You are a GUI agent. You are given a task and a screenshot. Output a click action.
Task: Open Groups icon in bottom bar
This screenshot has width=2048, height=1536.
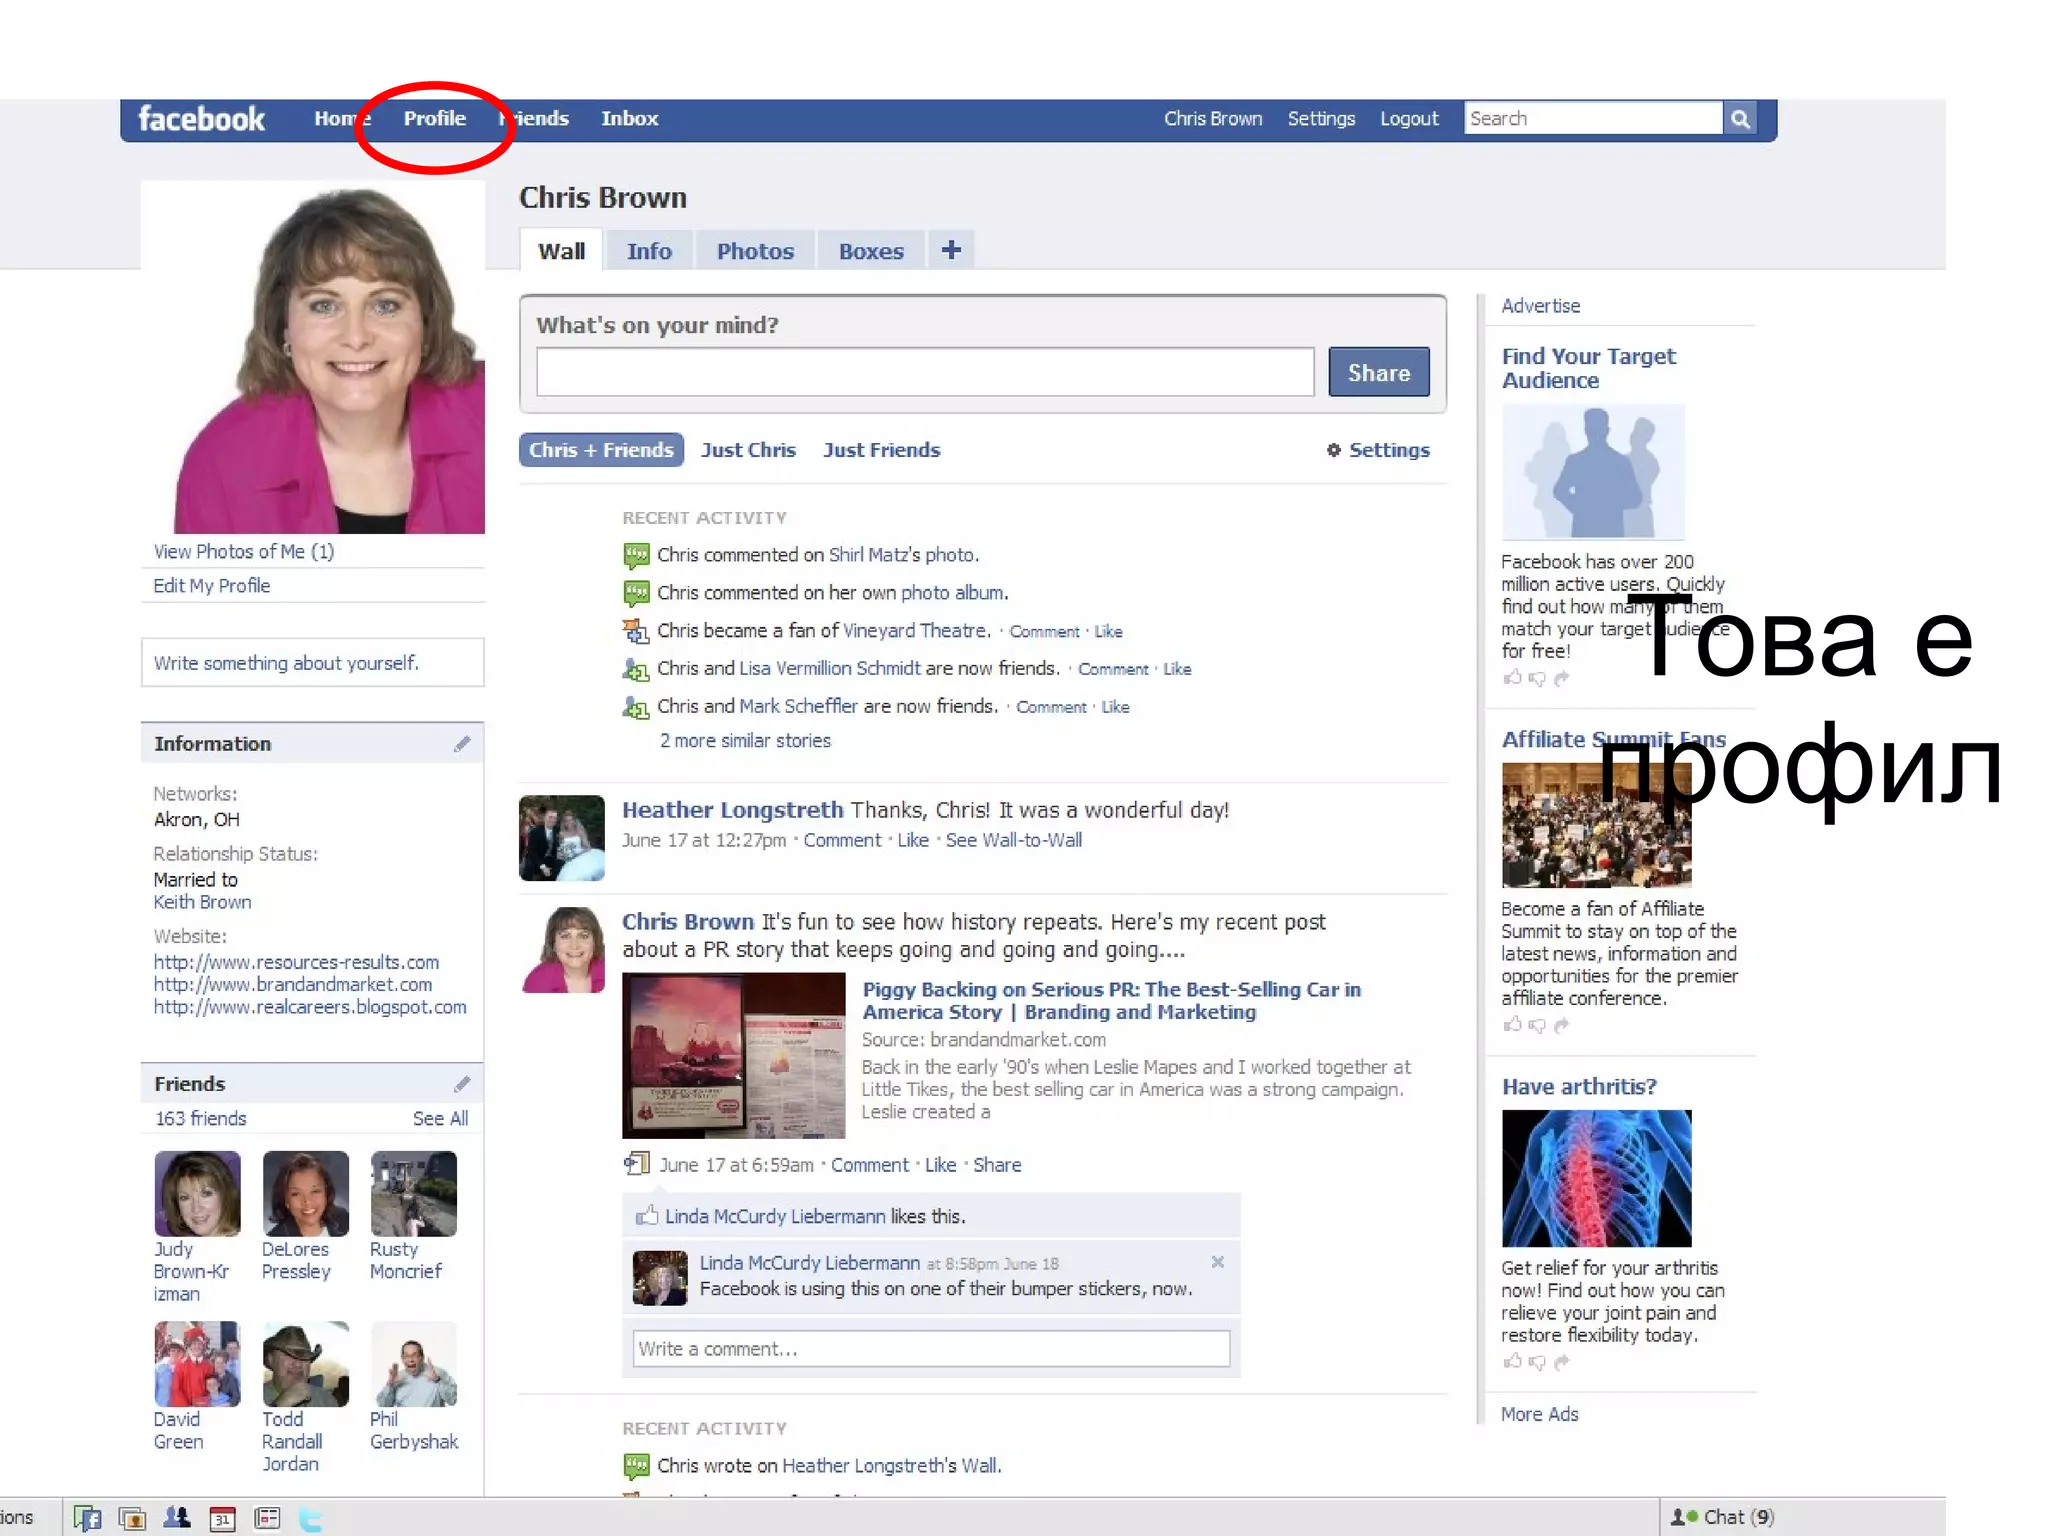coord(177,1518)
